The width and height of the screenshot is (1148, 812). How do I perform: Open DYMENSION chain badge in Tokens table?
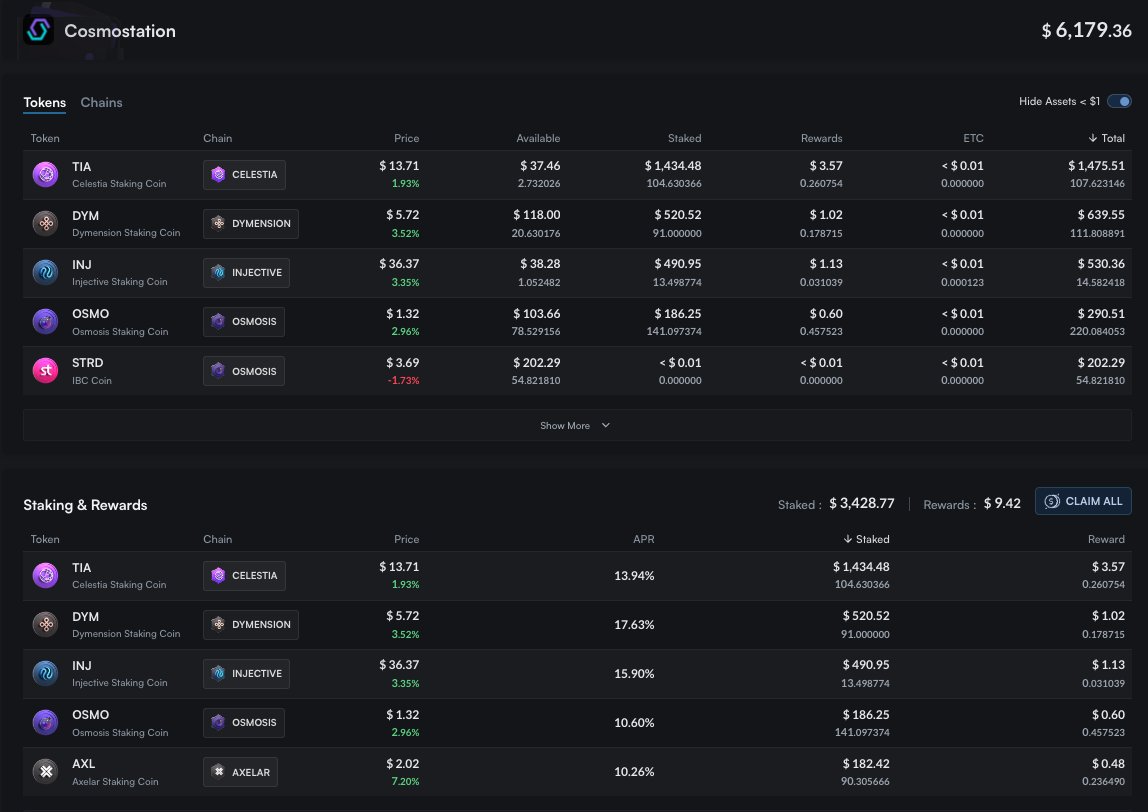(x=251, y=223)
